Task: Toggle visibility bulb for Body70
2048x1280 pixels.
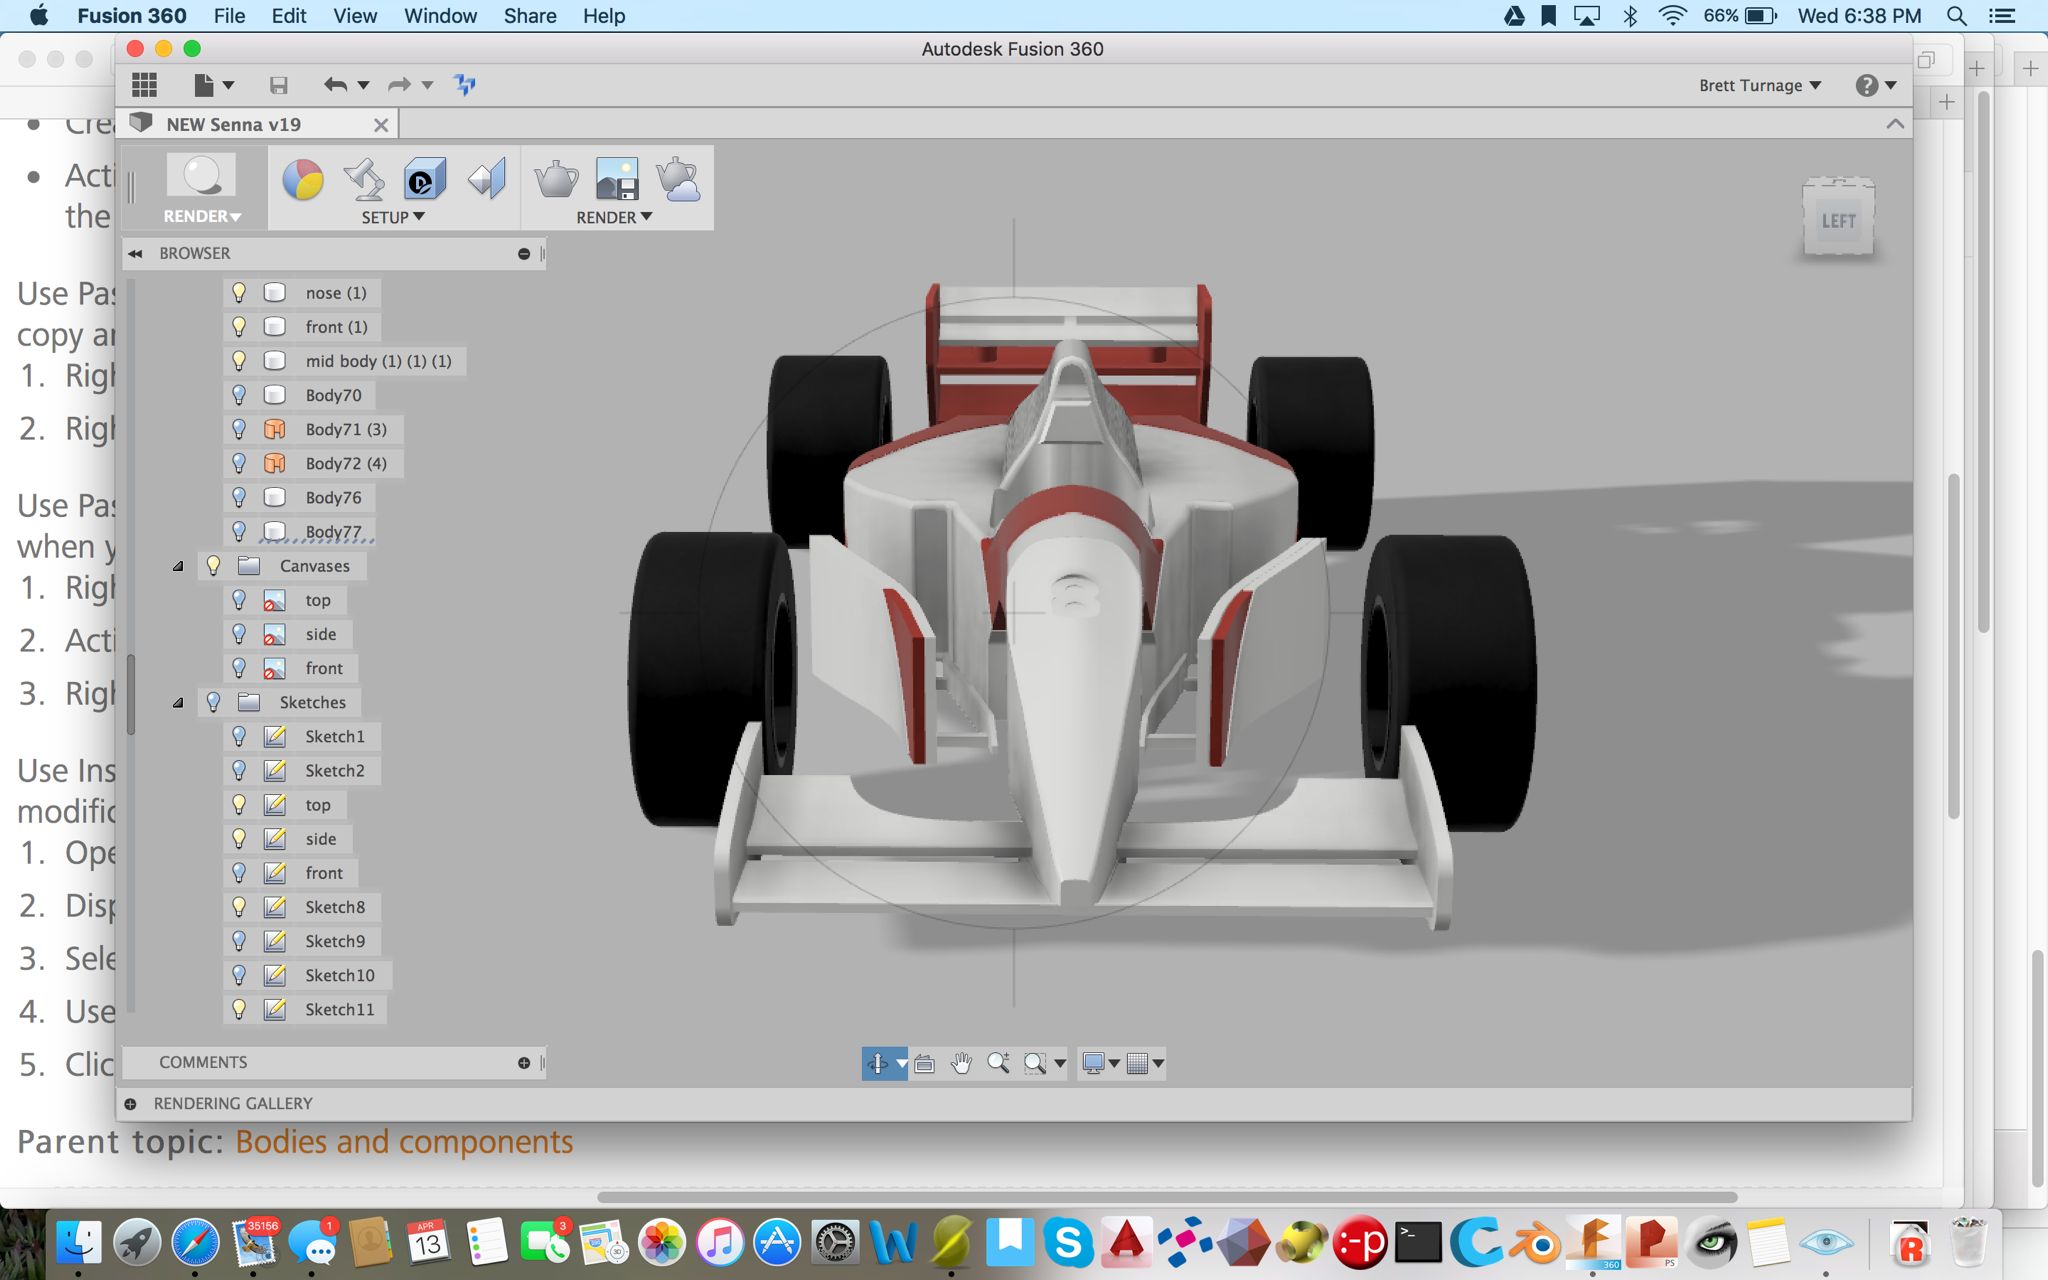Action: click(x=239, y=394)
